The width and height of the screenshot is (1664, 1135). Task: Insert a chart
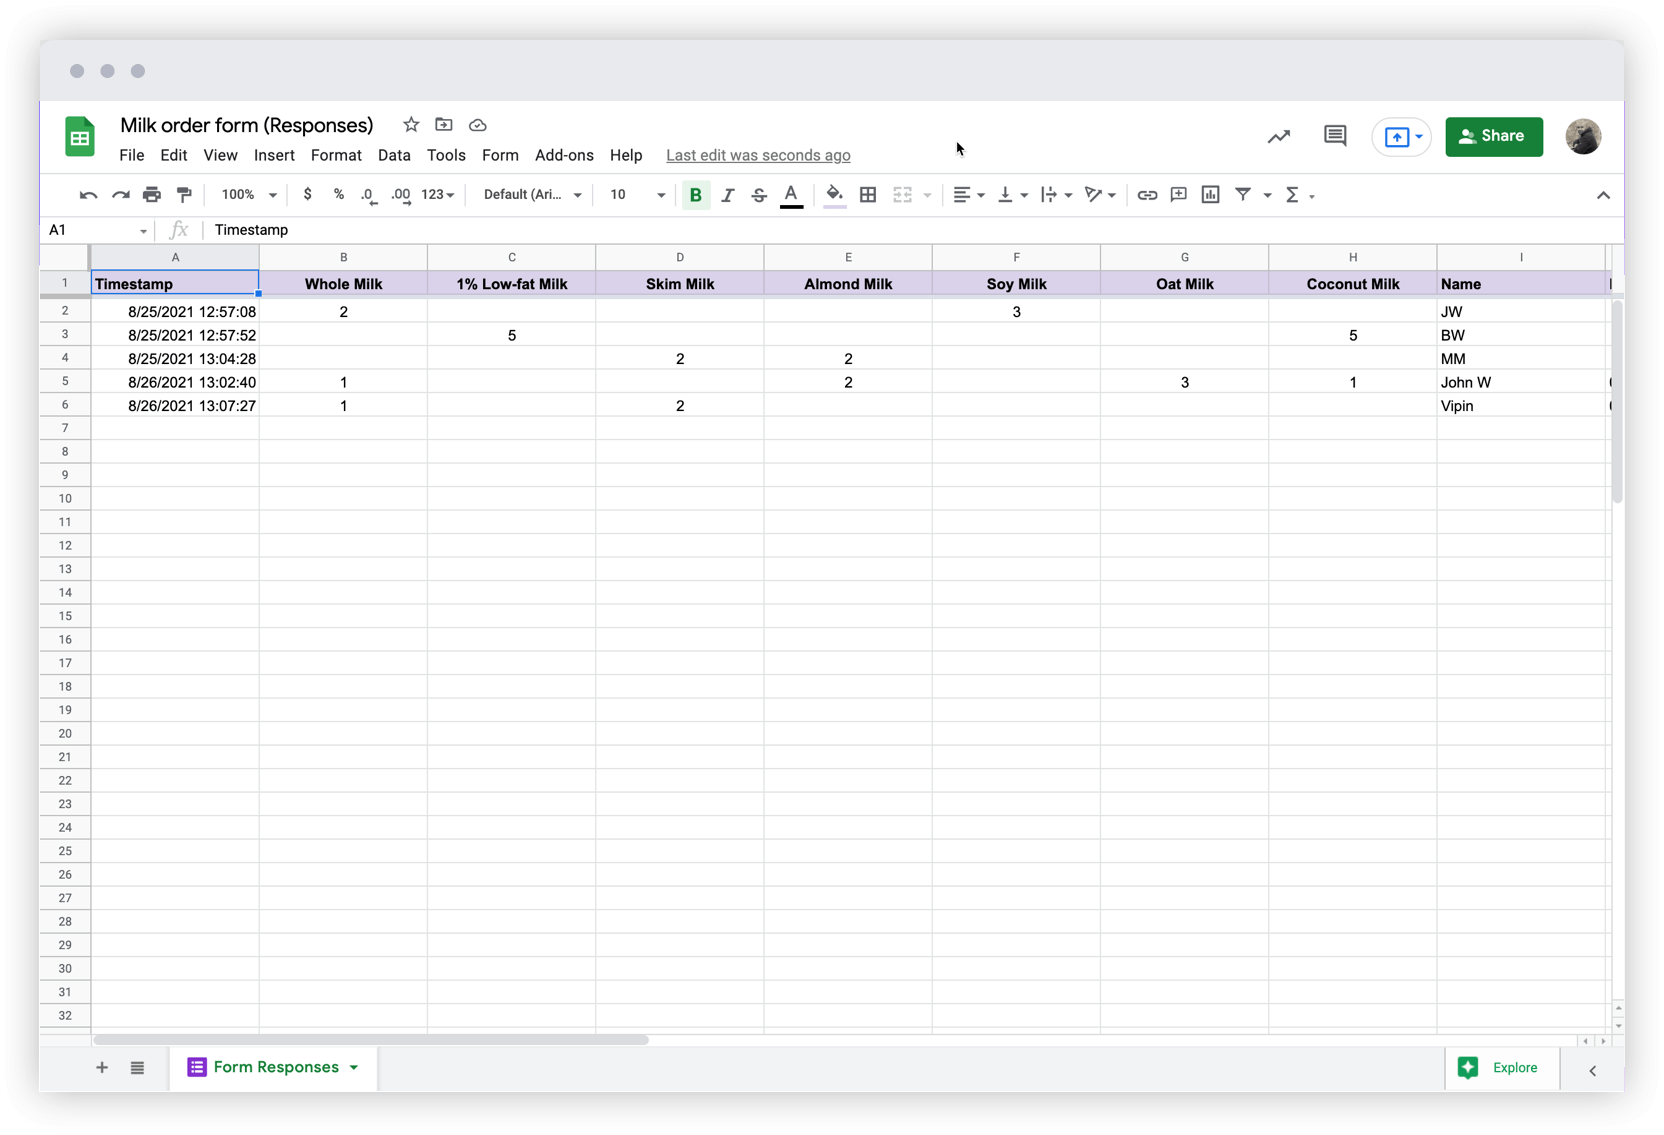tap(1210, 194)
